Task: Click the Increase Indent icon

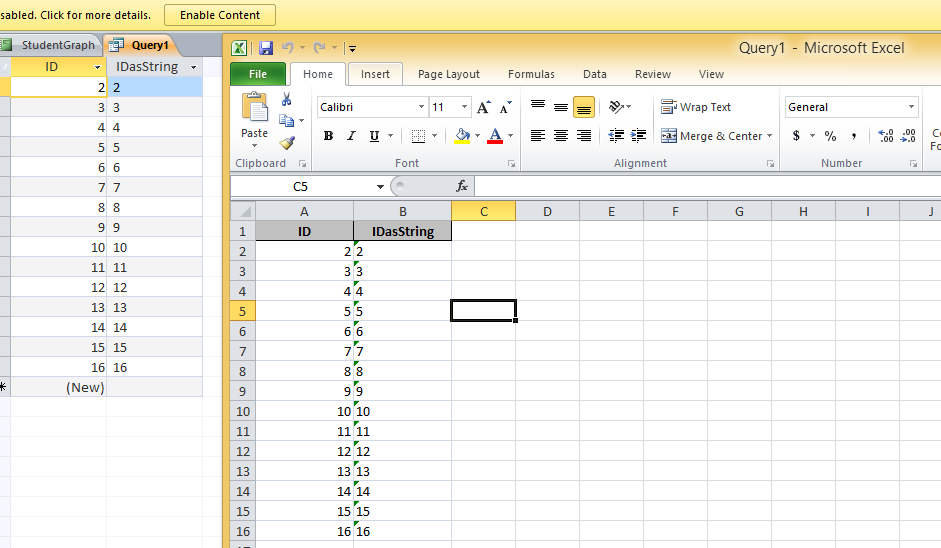Action: tap(639, 136)
